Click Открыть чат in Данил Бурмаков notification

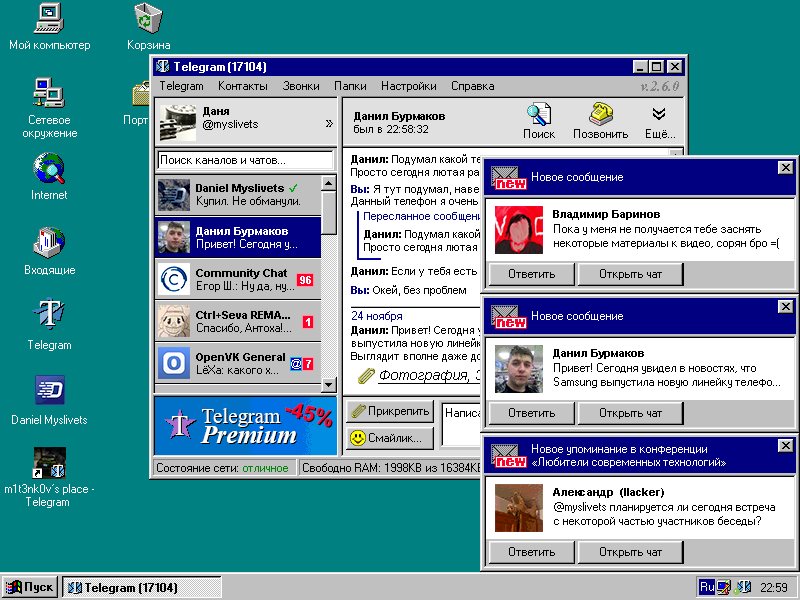tap(630, 413)
